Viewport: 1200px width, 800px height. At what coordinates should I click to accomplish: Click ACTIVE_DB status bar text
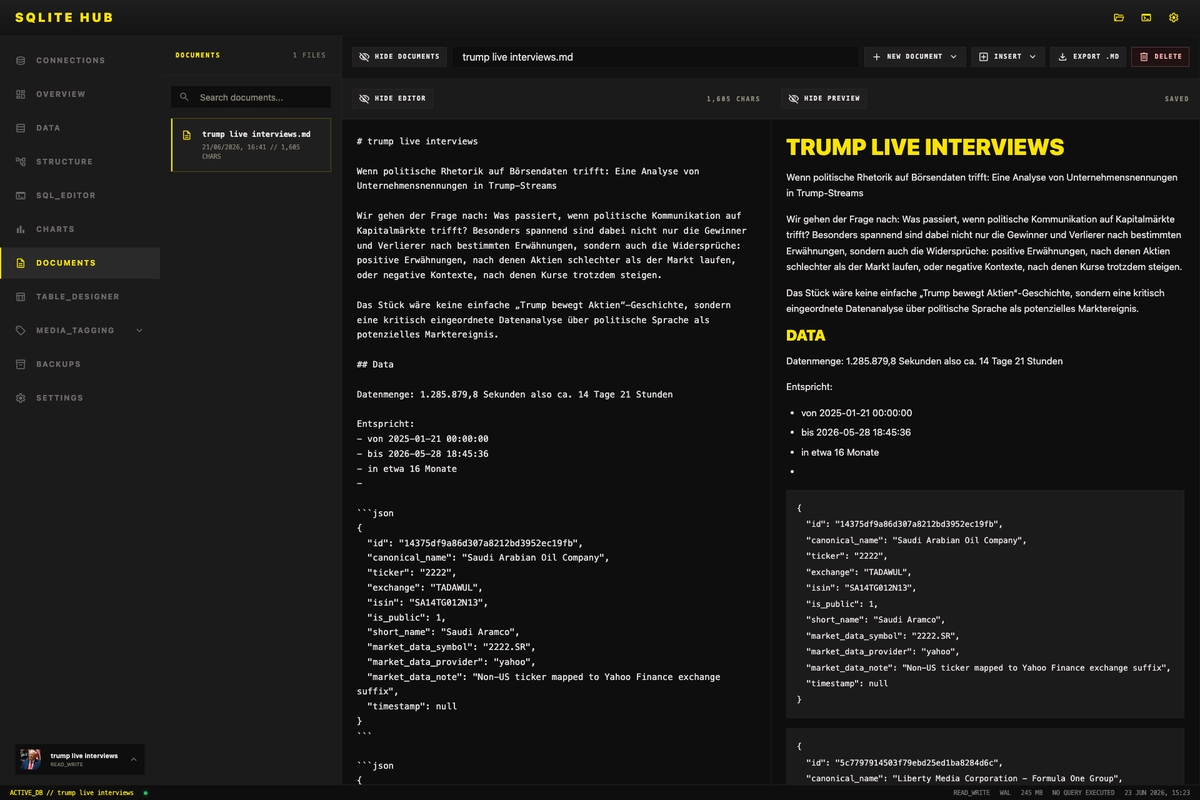click(x=71, y=792)
